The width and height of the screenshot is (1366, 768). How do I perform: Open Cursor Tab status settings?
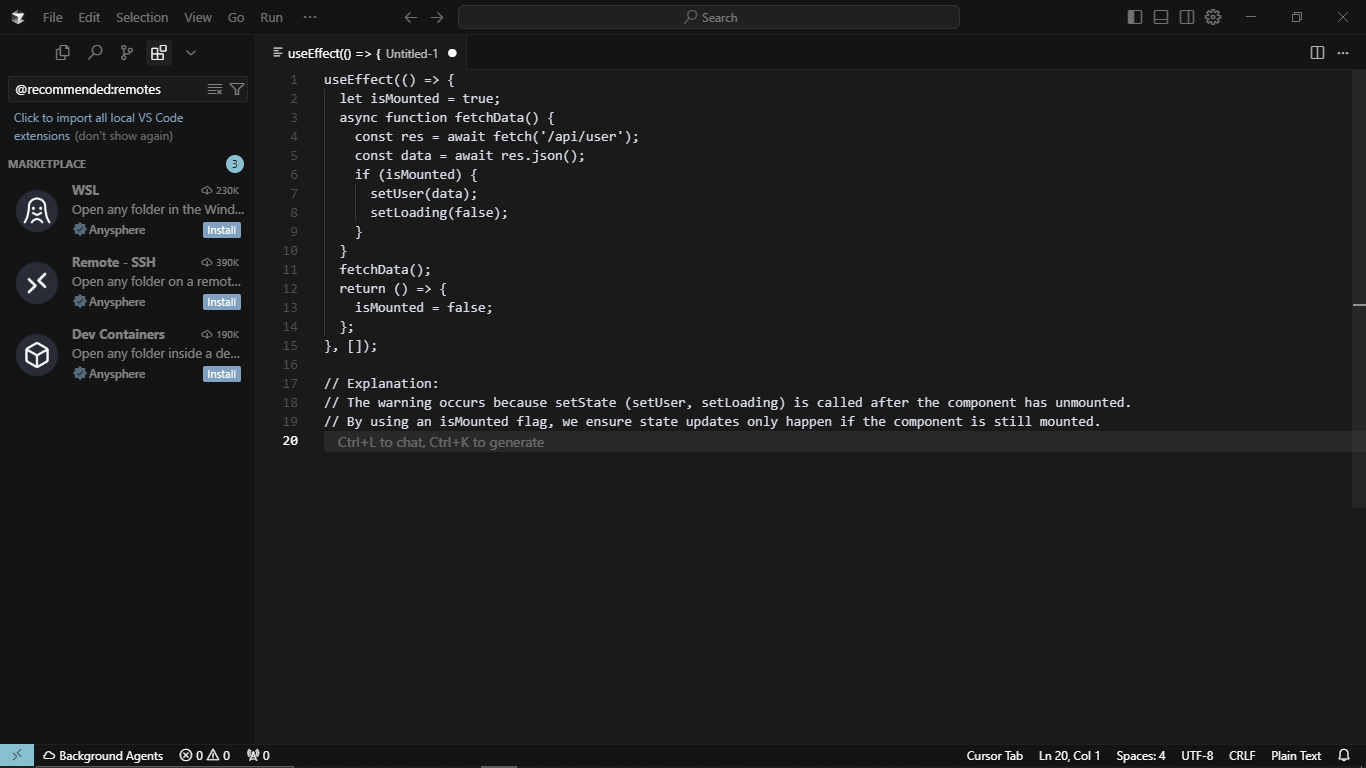point(994,756)
